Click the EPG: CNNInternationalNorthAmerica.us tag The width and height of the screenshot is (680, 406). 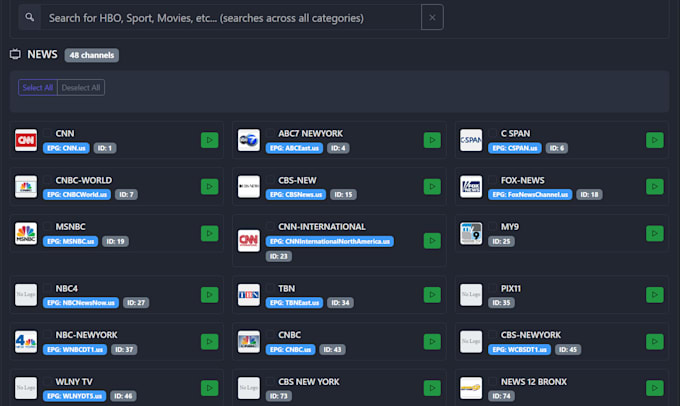[330, 241]
